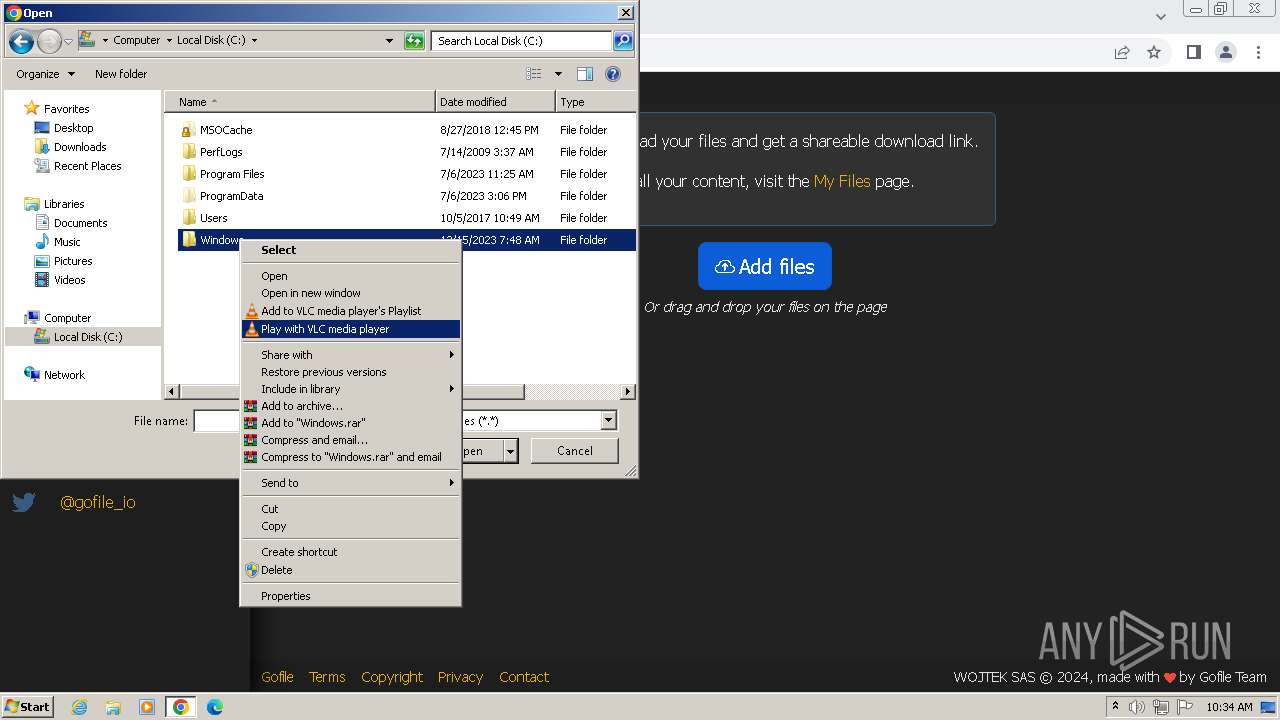This screenshot has height=720, width=1280.
Task: Expand Local Disk (C:) breadcrumb arrow
Action: [254, 41]
